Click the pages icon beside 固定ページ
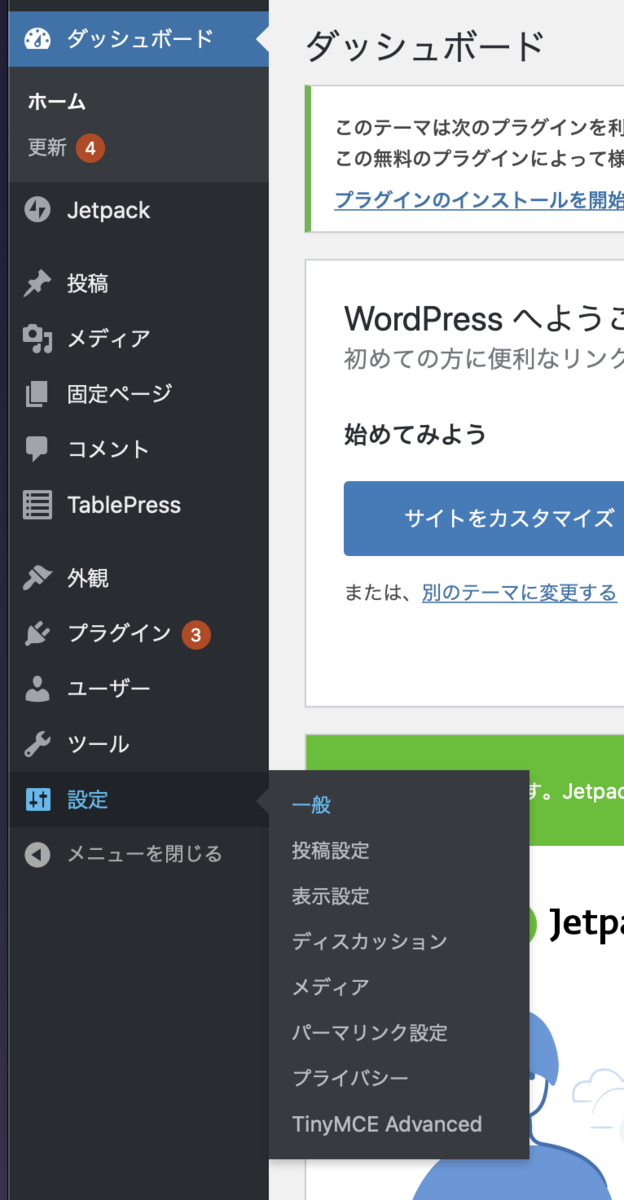The width and height of the screenshot is (624, 1200). (37, 394)
